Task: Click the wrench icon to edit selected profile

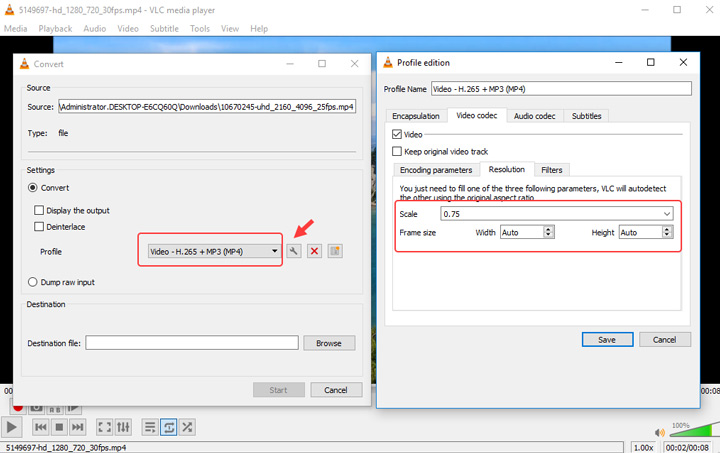Action: coord(294,251)
